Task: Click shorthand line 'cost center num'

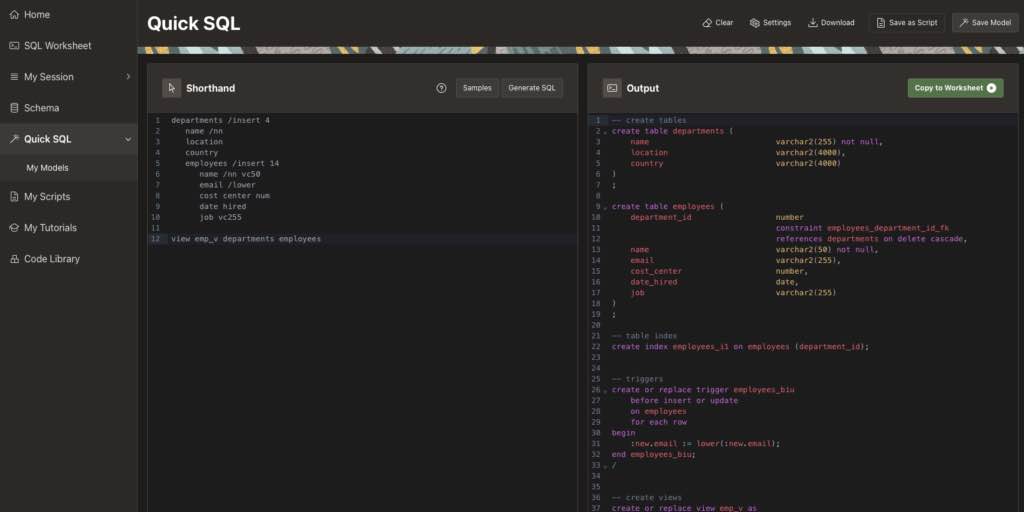Action: [234, 196]
